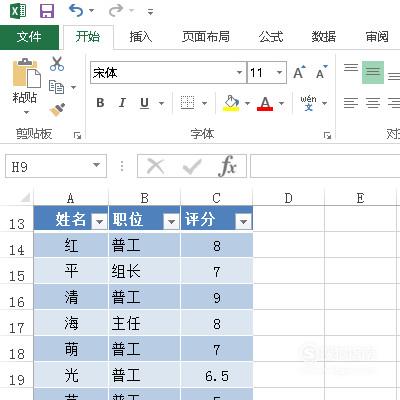This screenshot has width=400, height=400.
Task: Open Insert Function with the fx icon
Action: pos(228,166)
